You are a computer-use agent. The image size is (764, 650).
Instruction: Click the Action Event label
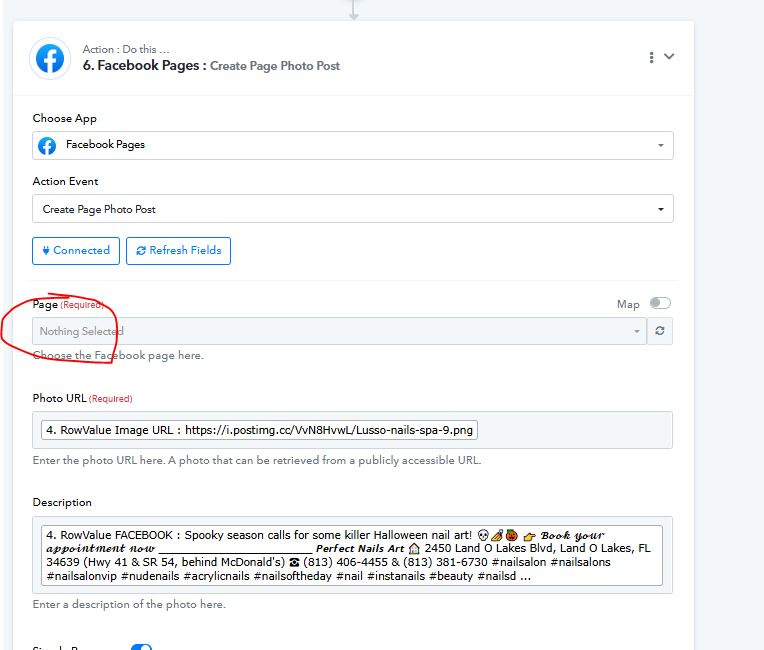[x=65, y=181]
